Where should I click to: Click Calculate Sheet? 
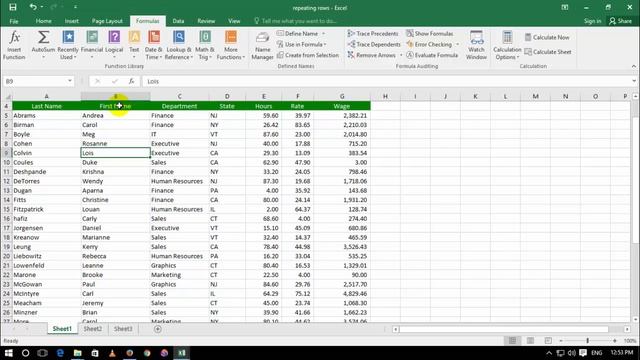548,52
